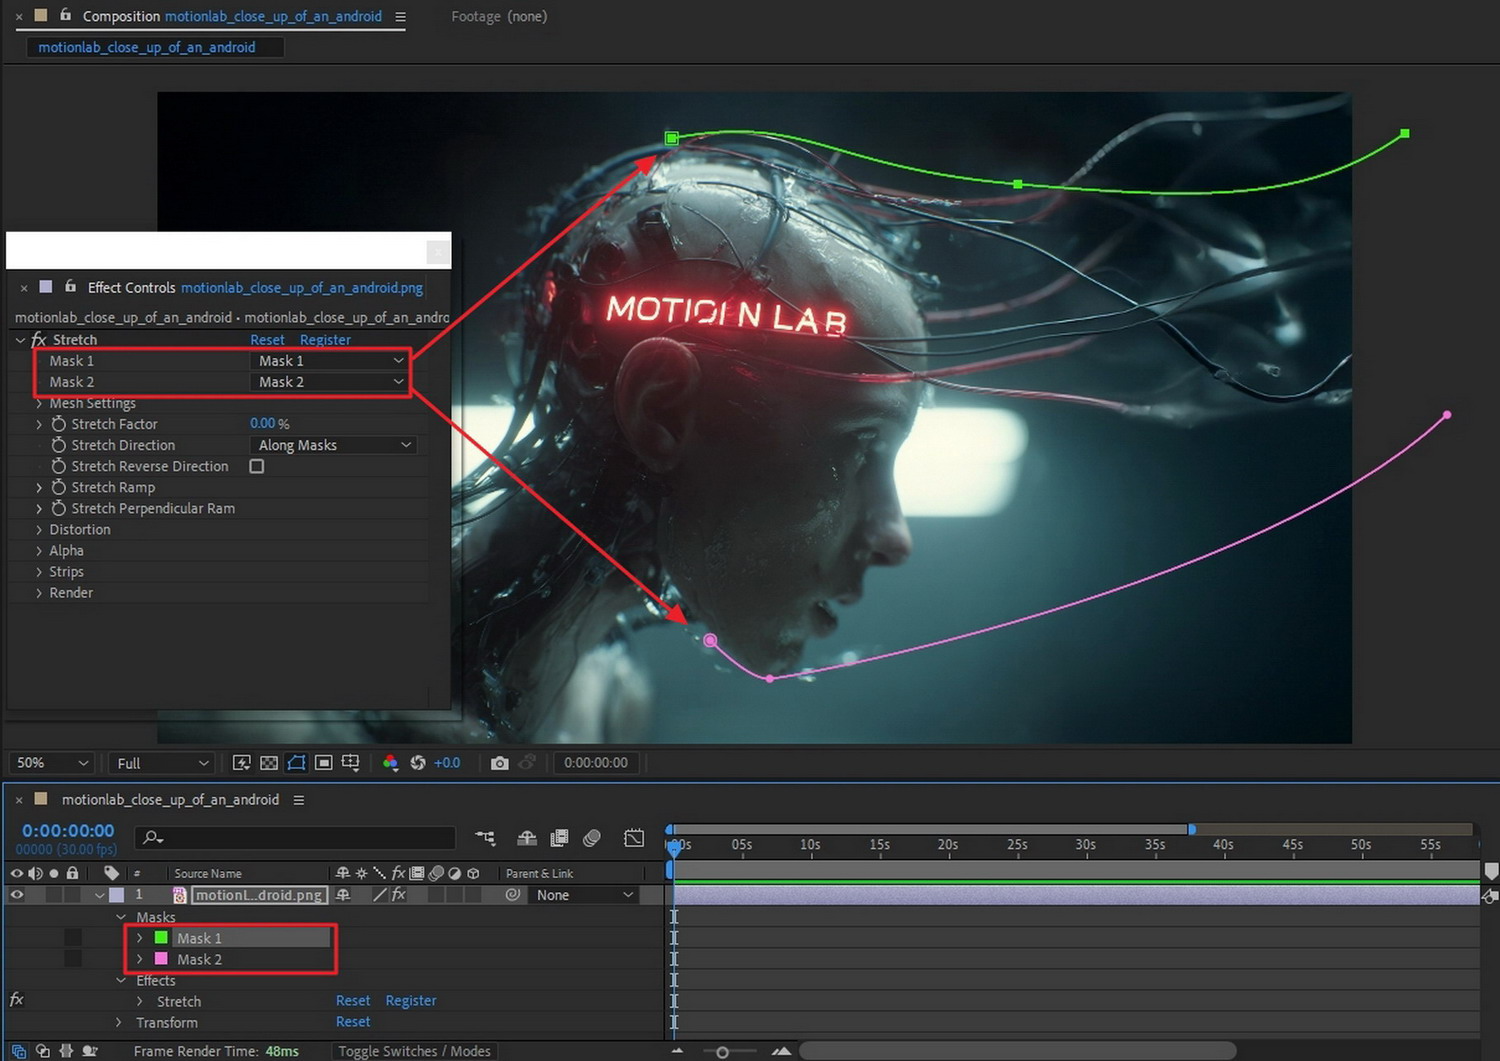
Task: Click Stretch Direction stopwatch icon
Action: pos(59,445)
